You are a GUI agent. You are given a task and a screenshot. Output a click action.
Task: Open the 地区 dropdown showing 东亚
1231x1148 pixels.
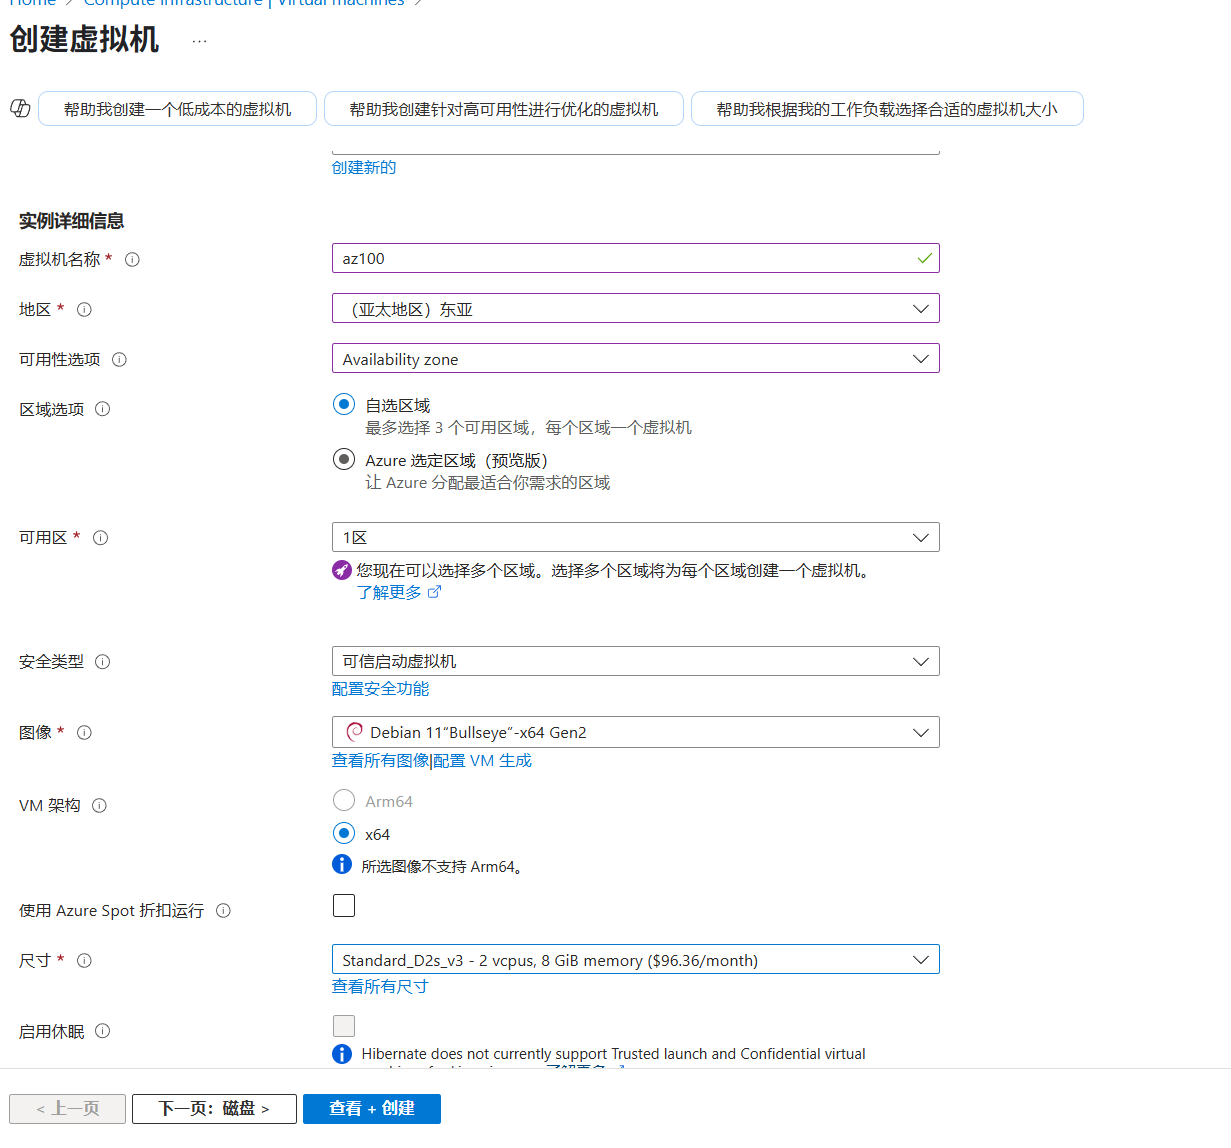[x=635, y=308]
